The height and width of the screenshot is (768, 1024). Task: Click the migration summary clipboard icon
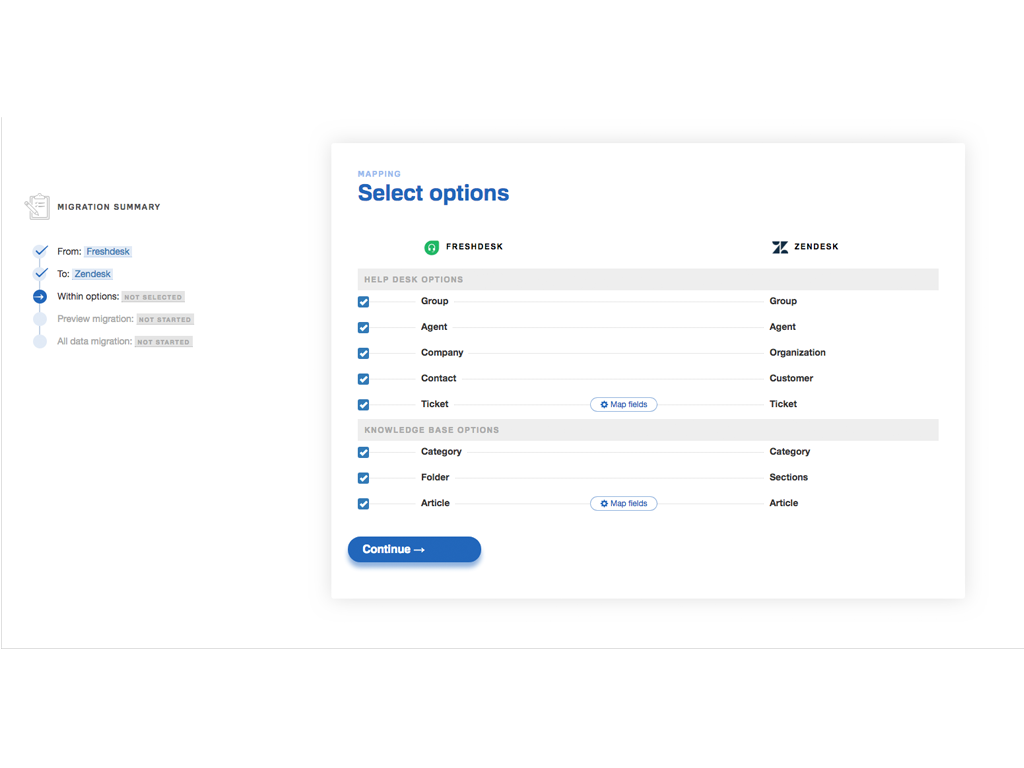coord(37,207)
